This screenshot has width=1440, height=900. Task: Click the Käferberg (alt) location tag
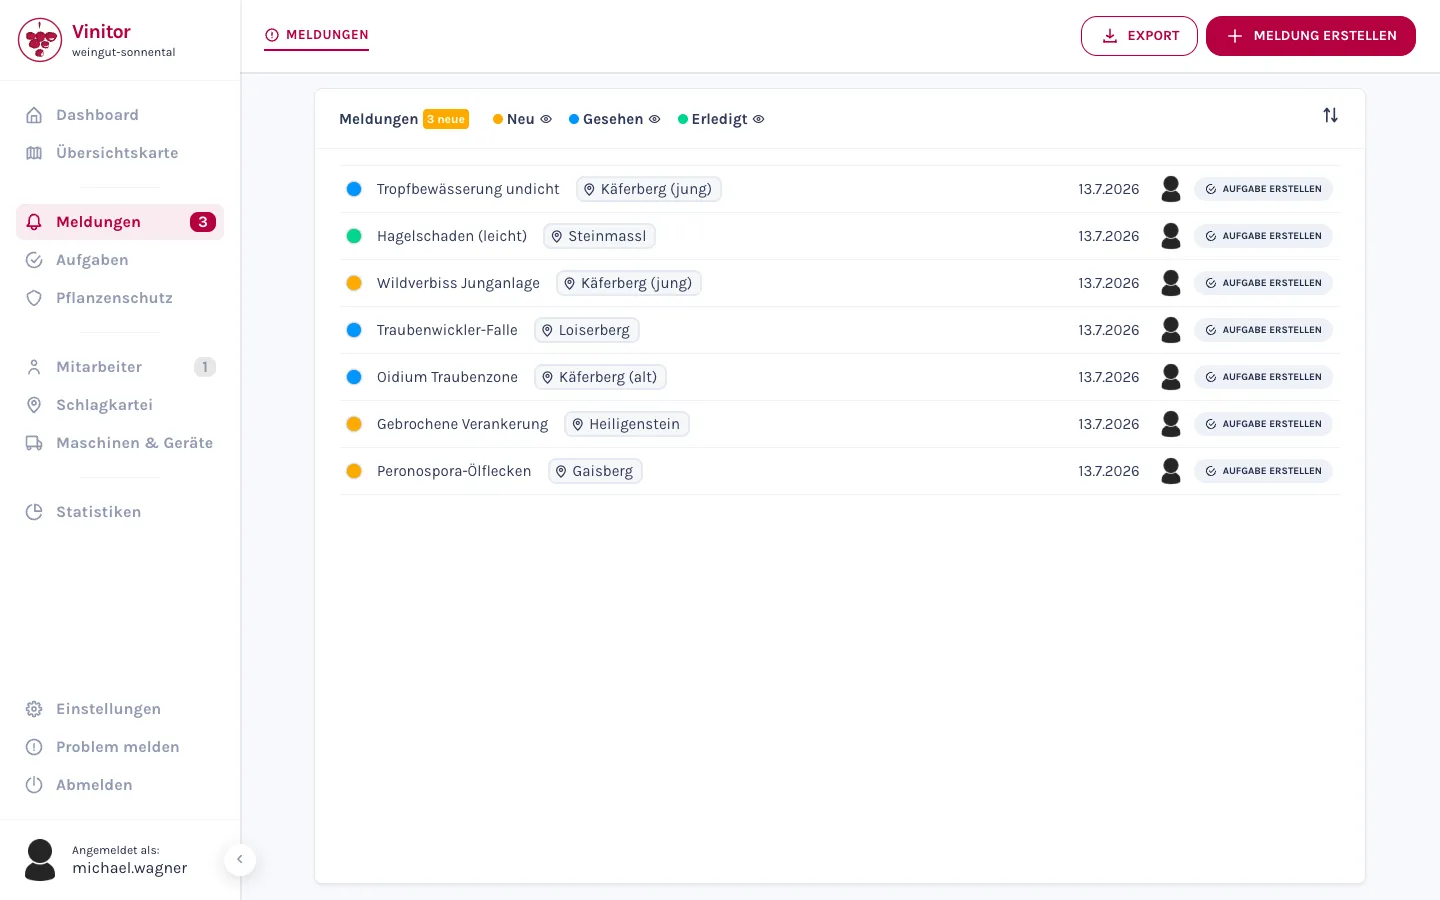pyautogui.click(x=600, y=377)
